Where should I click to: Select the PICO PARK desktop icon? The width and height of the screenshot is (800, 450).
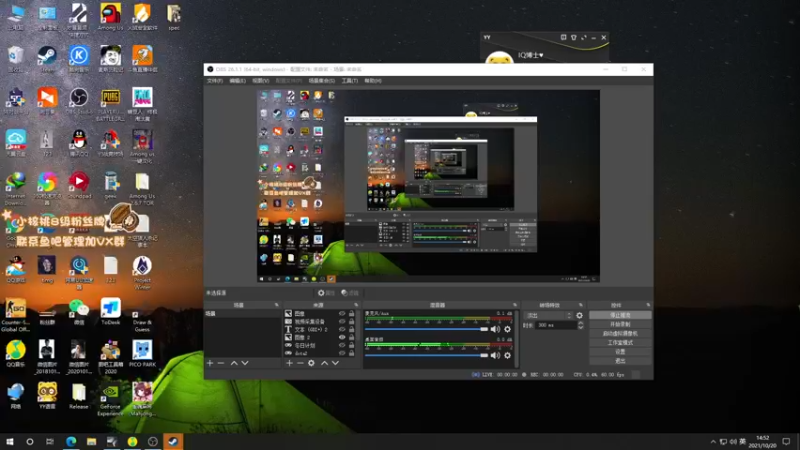142,353
